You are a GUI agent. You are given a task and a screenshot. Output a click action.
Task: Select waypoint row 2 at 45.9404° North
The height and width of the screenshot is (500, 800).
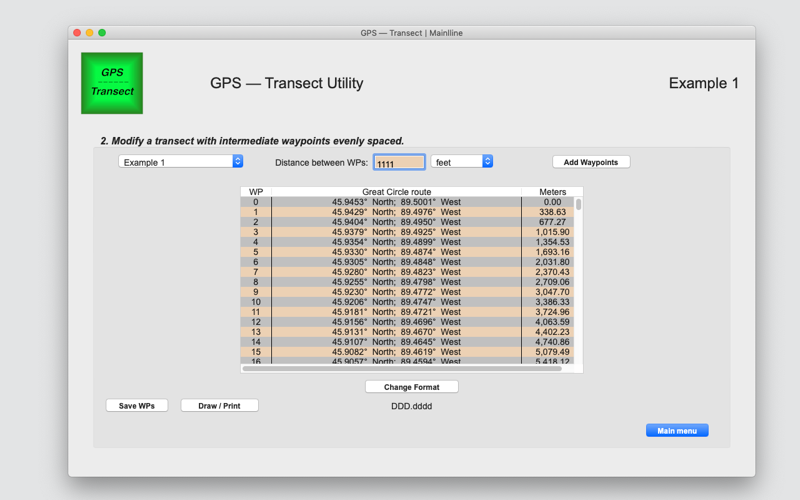pyautogui.click(x=407, y=222)
